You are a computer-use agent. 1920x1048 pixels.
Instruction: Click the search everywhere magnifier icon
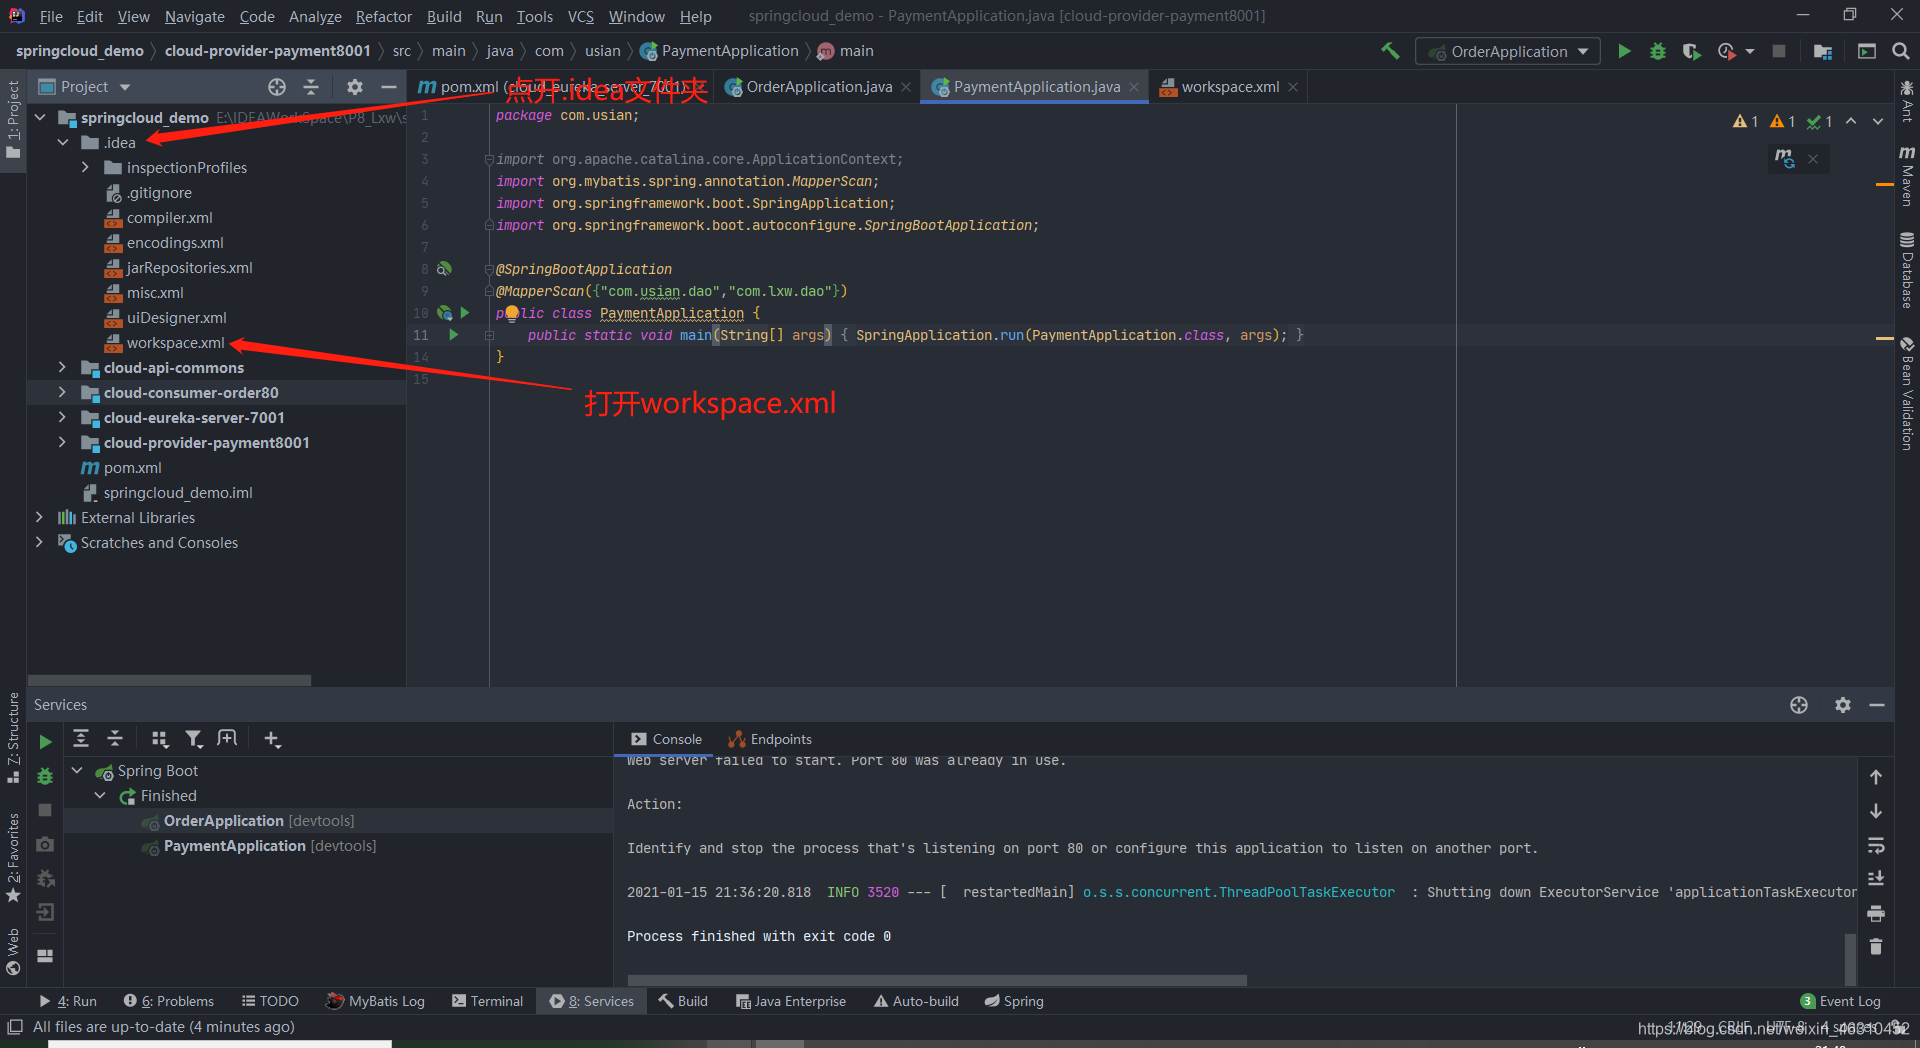[1899, 51]
